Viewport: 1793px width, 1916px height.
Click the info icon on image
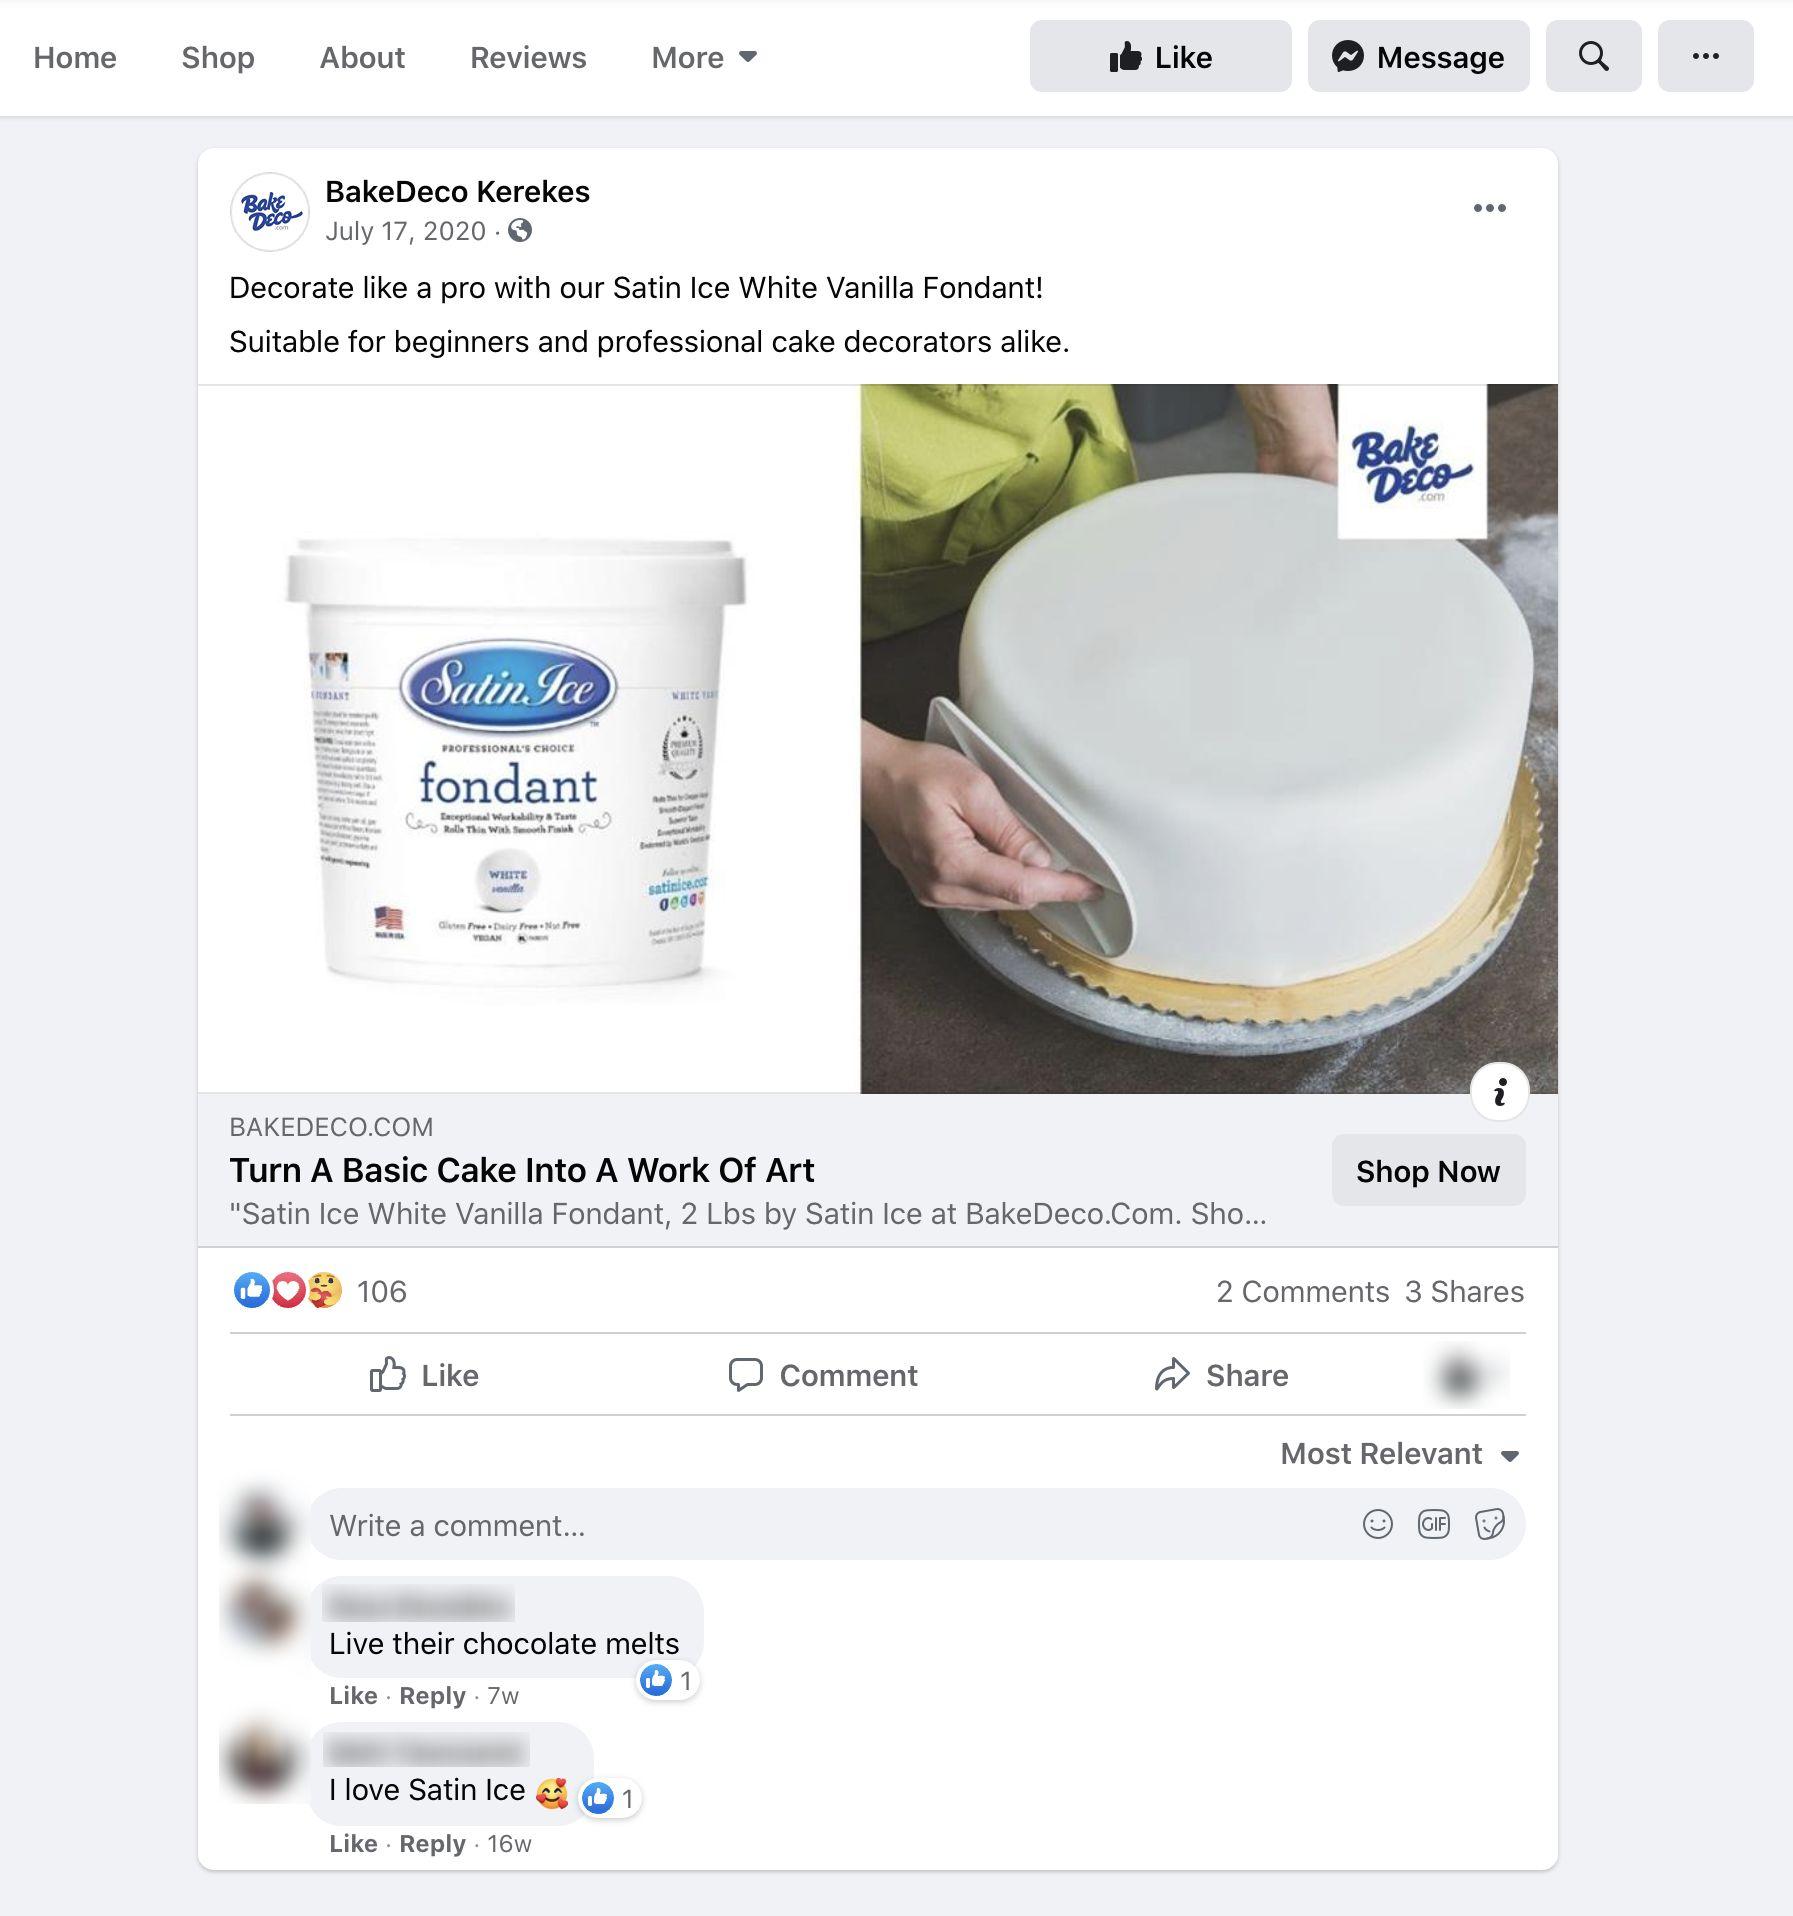click(1499, 1092)
